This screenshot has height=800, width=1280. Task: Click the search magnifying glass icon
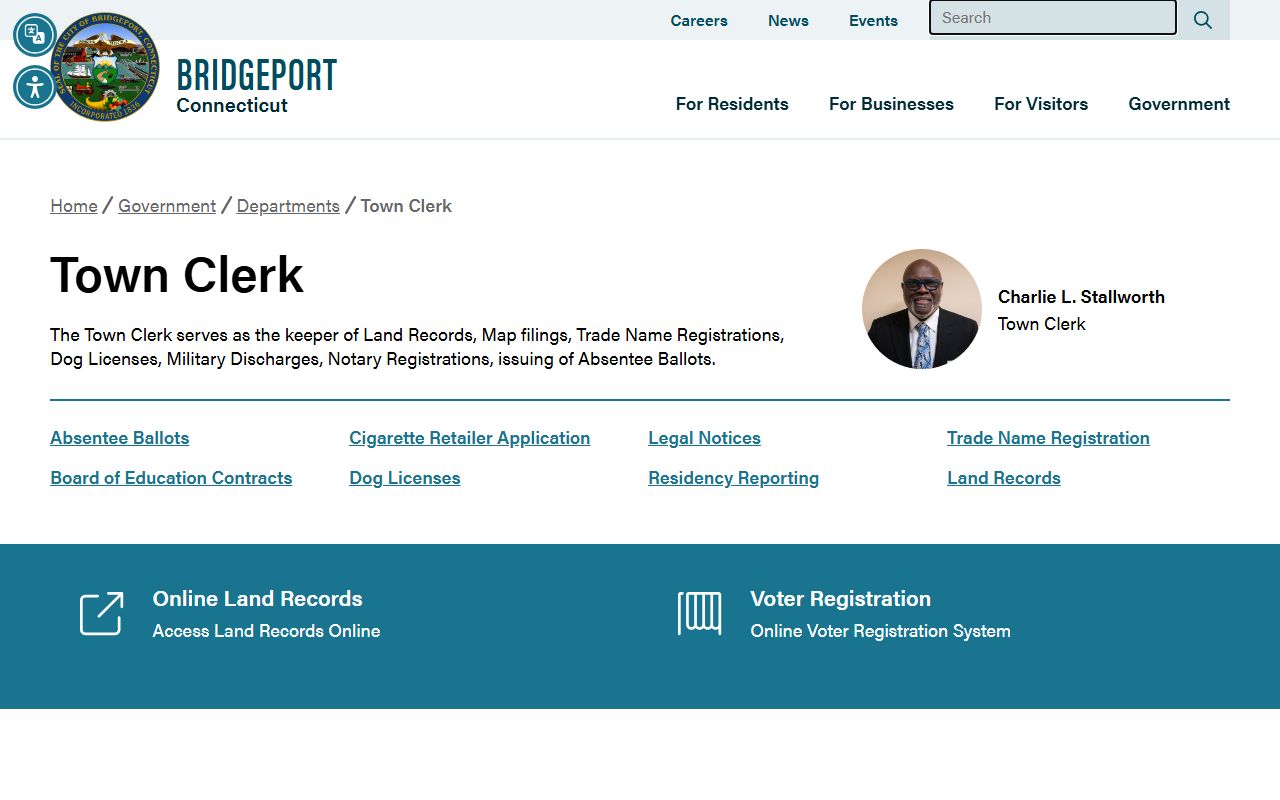1203,20
